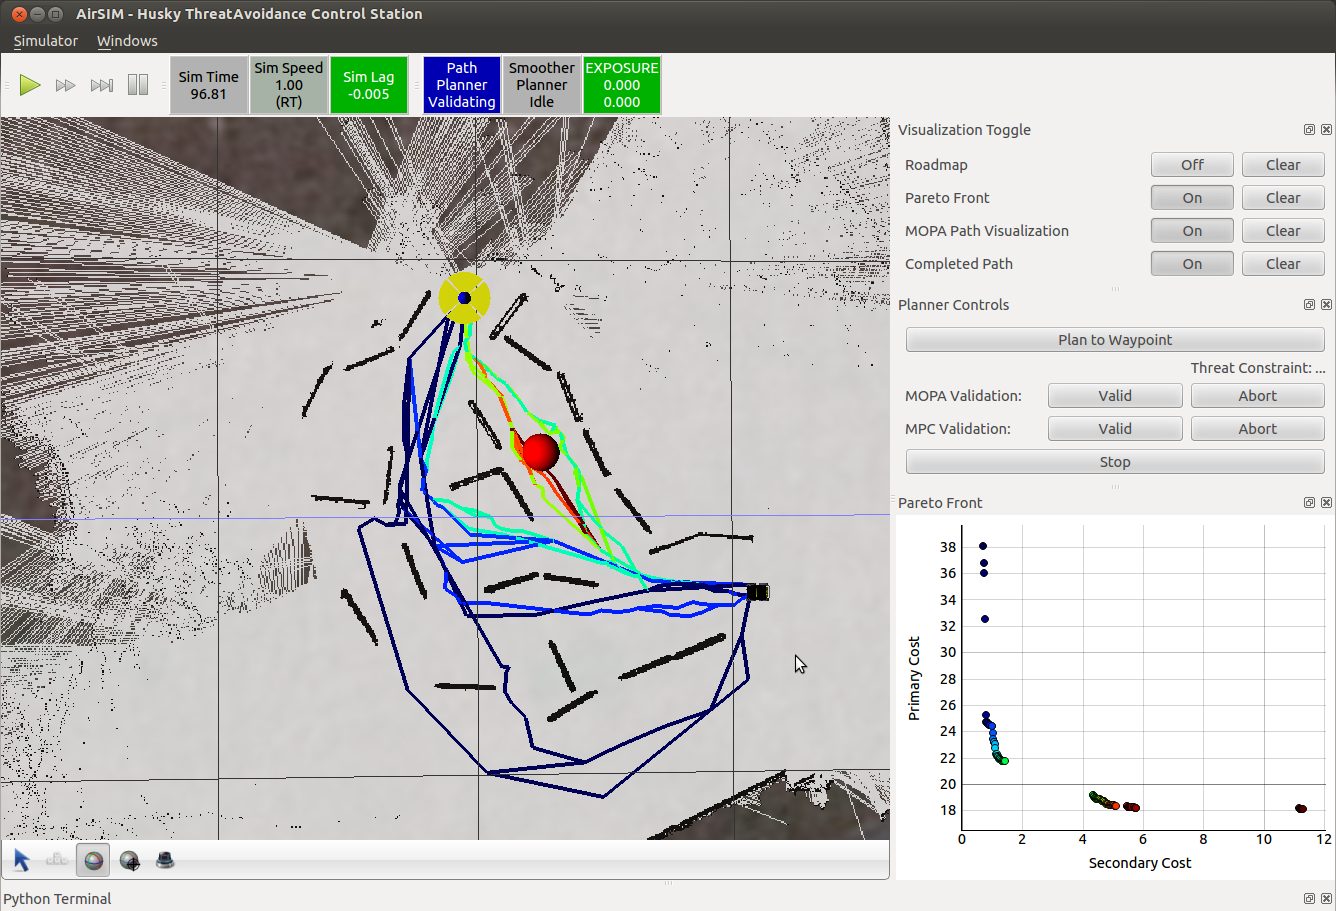
Task: Open the Windows menu
Action: click(x=127, y=41)
